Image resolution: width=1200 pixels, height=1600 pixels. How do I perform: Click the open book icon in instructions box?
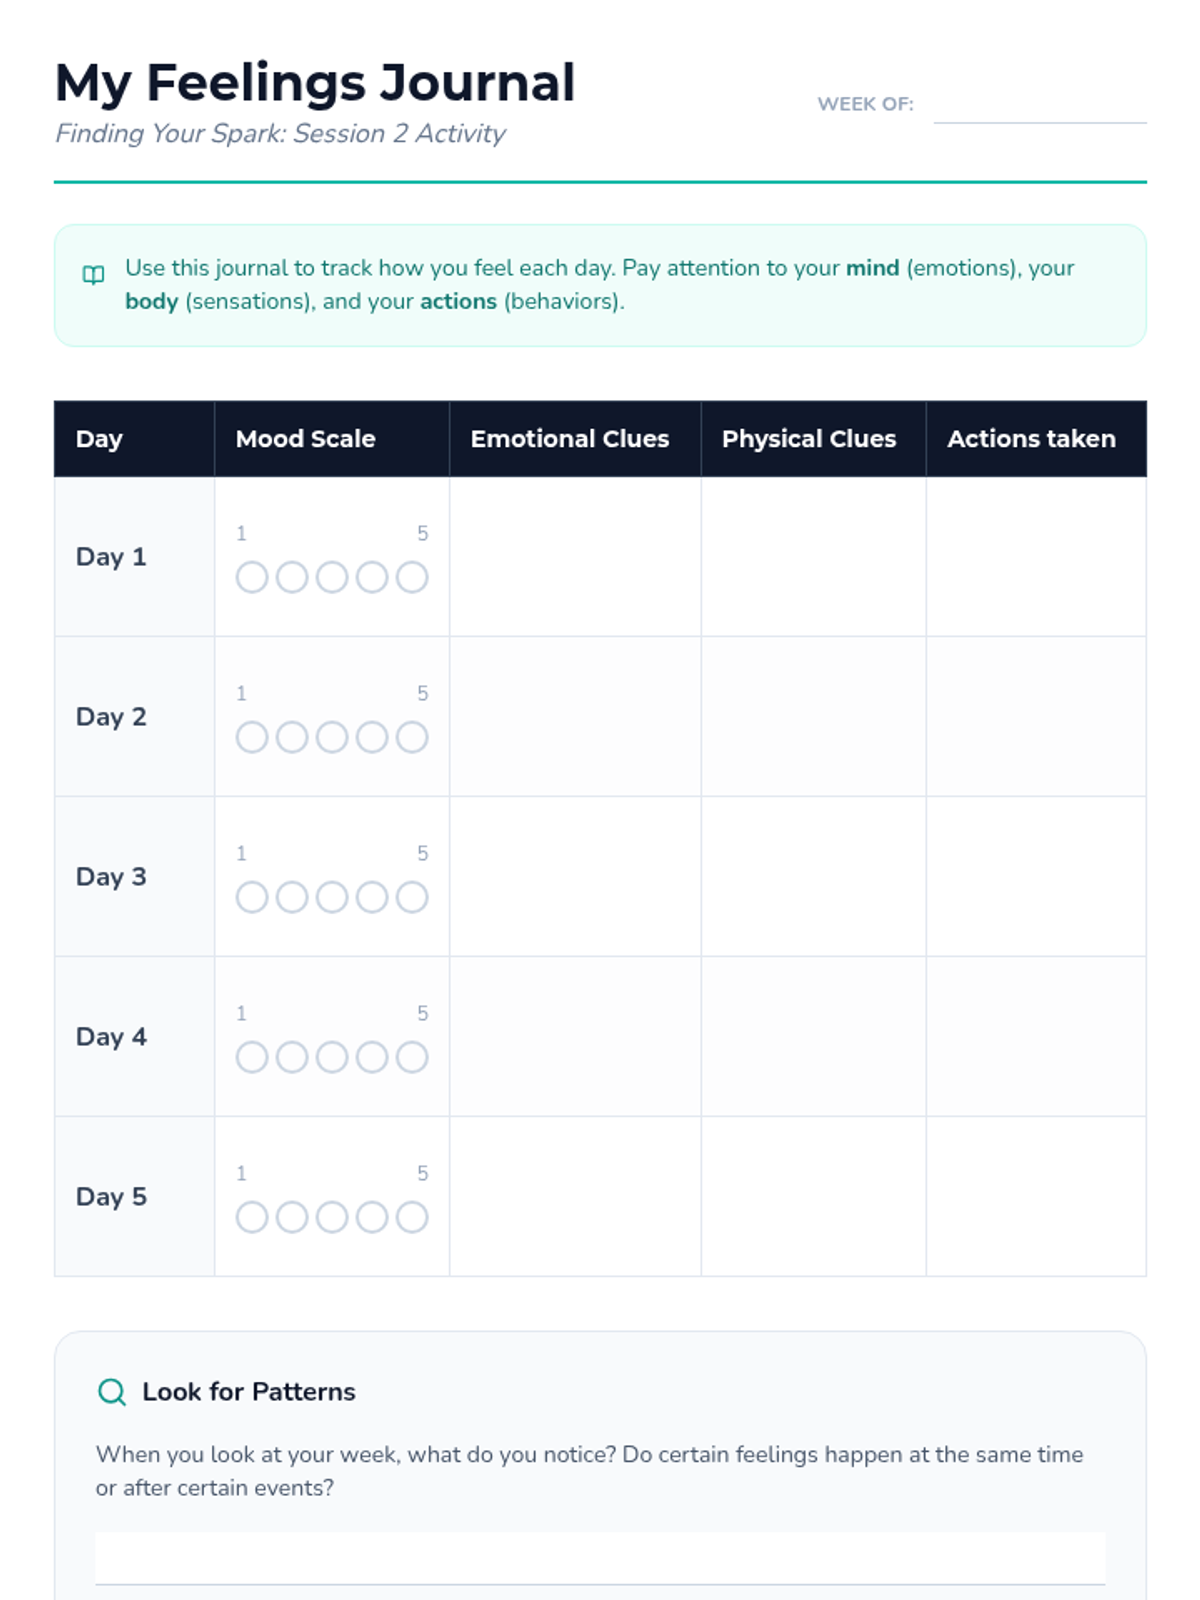pyautogui.click(x=93, y=275)
